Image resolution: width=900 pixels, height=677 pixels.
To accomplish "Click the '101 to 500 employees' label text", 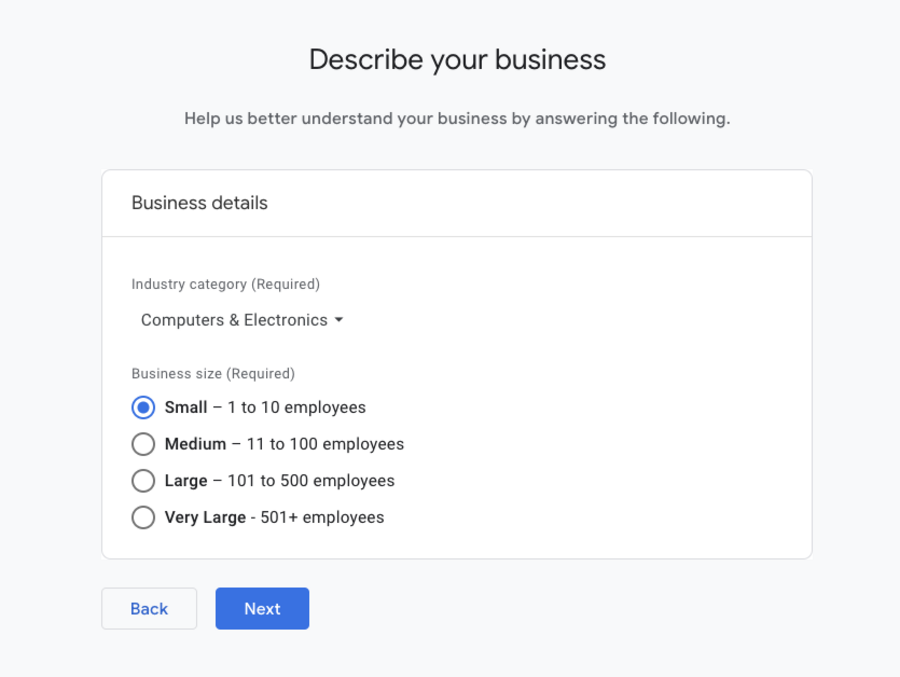I will pyautogui.click(x=311, y=481).
